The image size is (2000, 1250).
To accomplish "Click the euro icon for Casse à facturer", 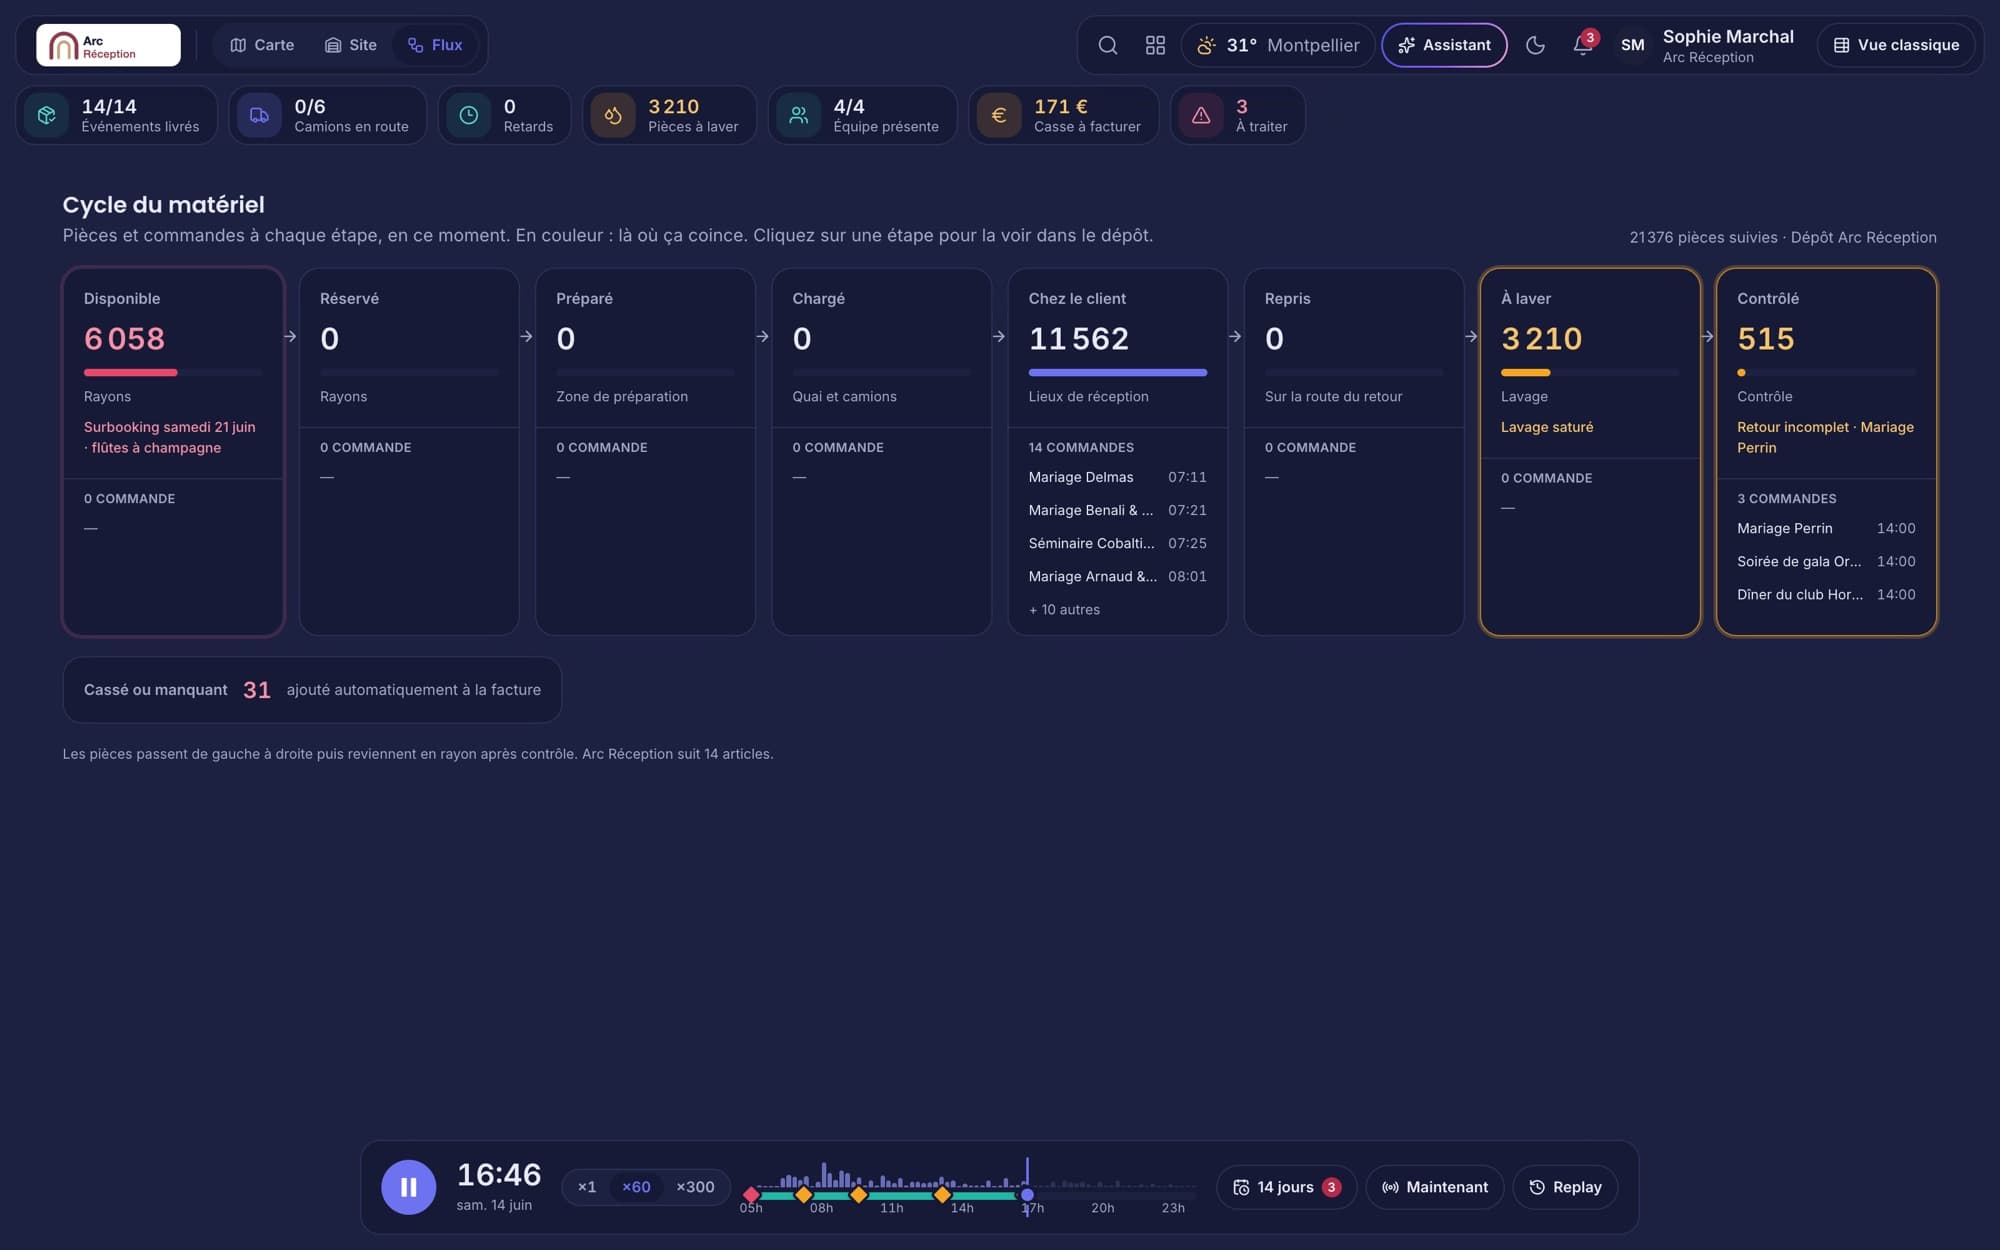I will coord(999,115).
